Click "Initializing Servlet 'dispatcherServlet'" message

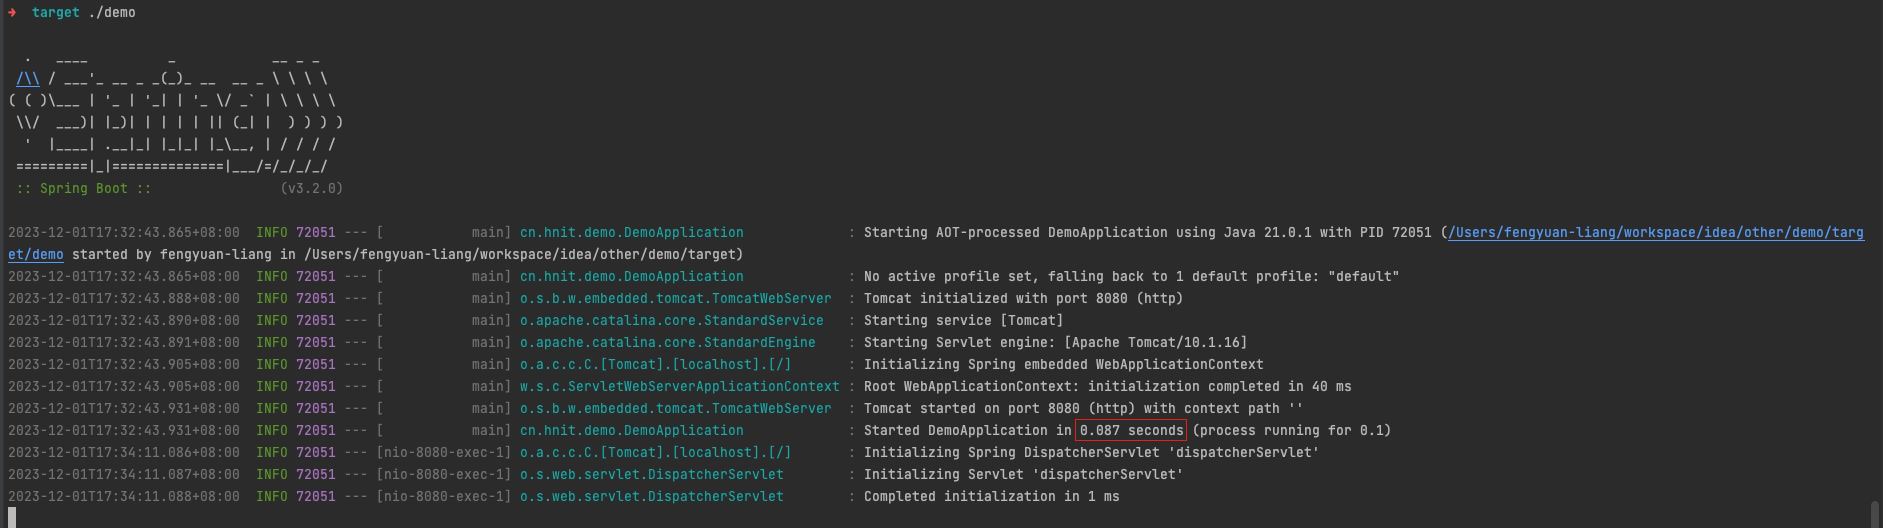[x=1023, y=475]
